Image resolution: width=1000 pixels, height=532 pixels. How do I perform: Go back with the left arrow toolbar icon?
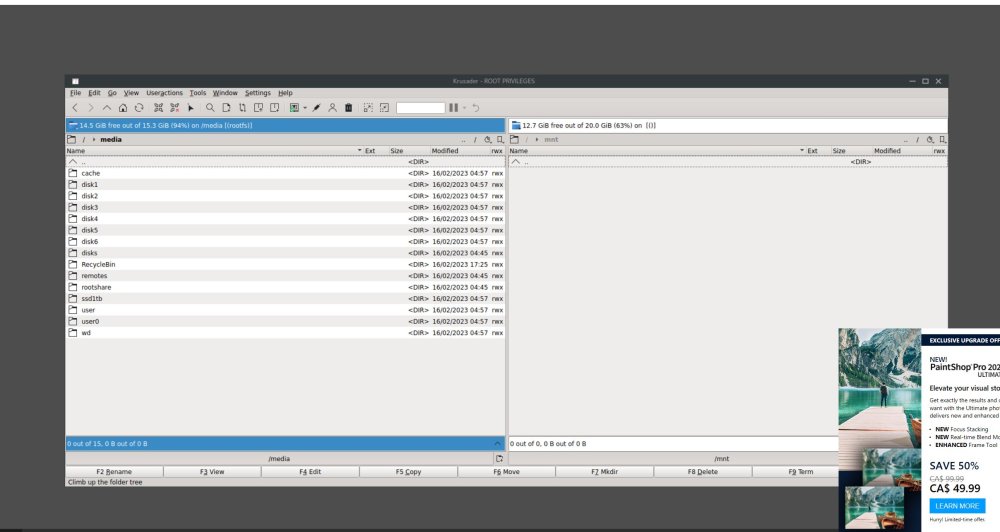point(75,108)
